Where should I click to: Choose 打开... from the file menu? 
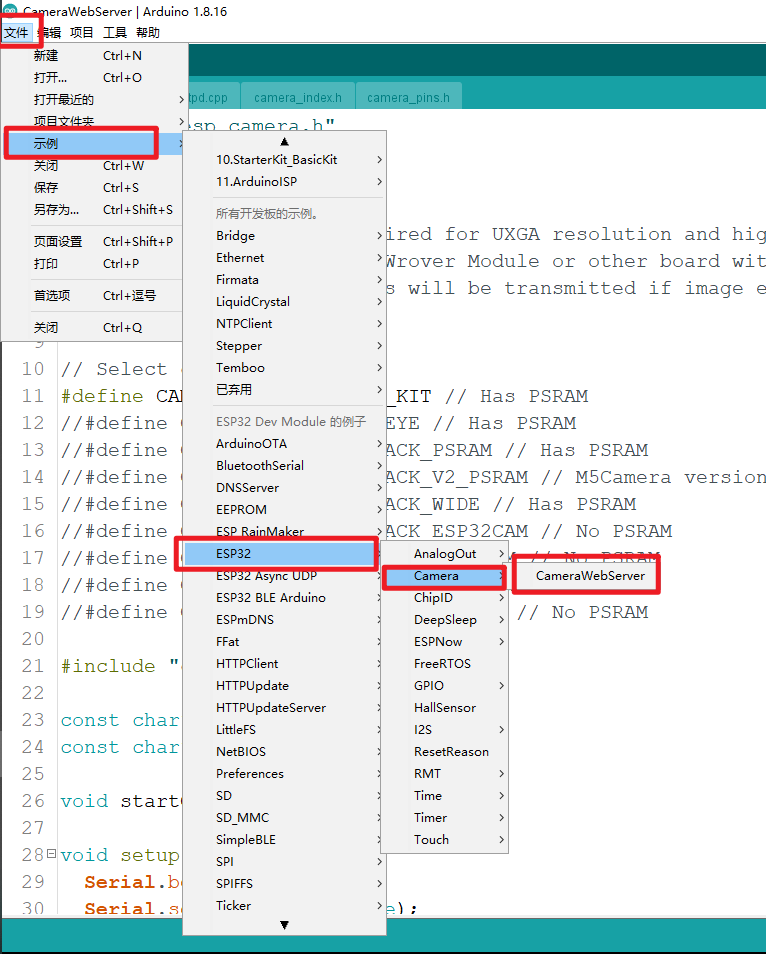[93, 78]
